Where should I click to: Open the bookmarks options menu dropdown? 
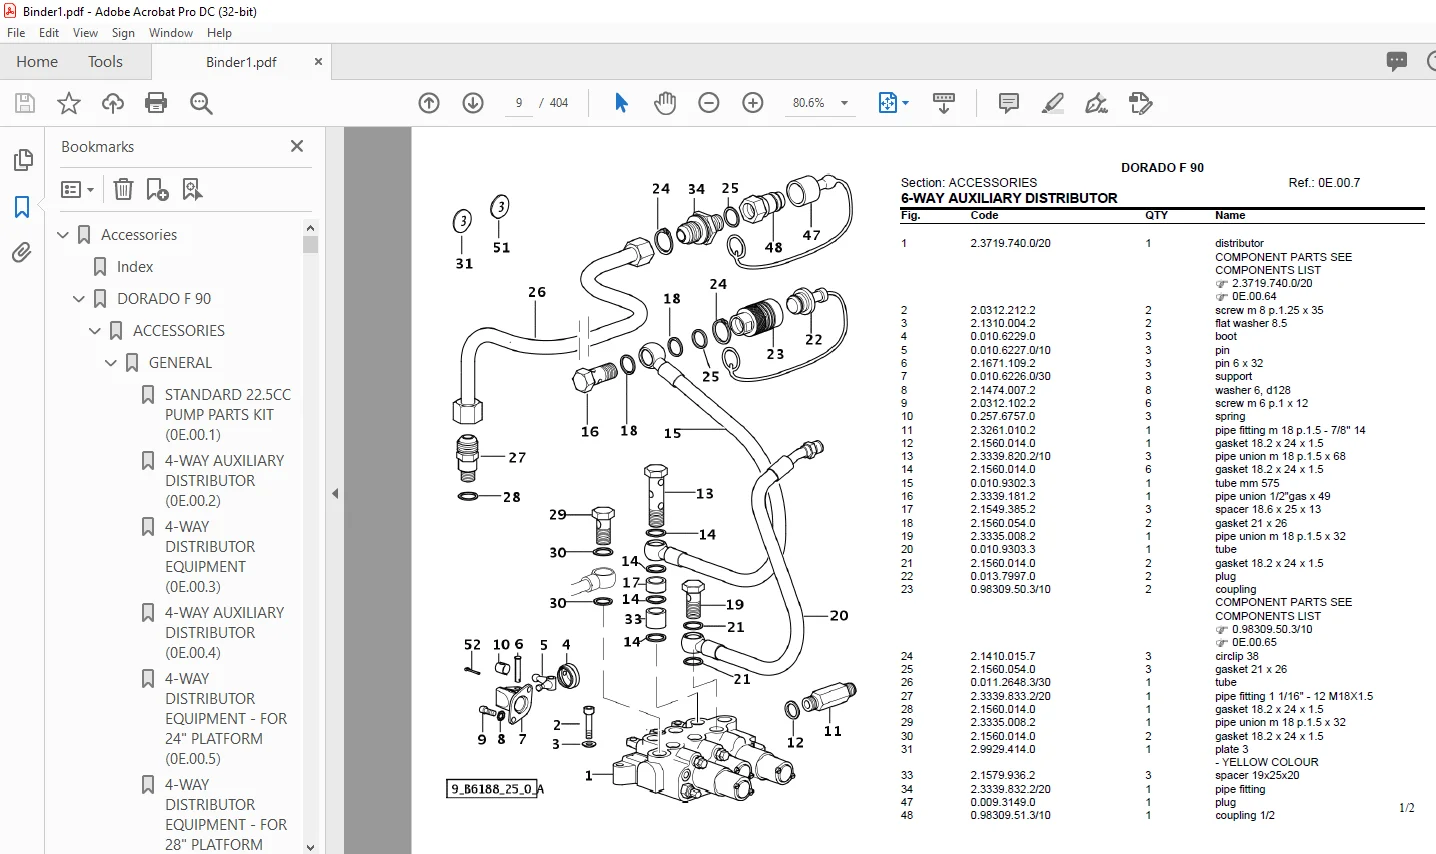point(78,189)
